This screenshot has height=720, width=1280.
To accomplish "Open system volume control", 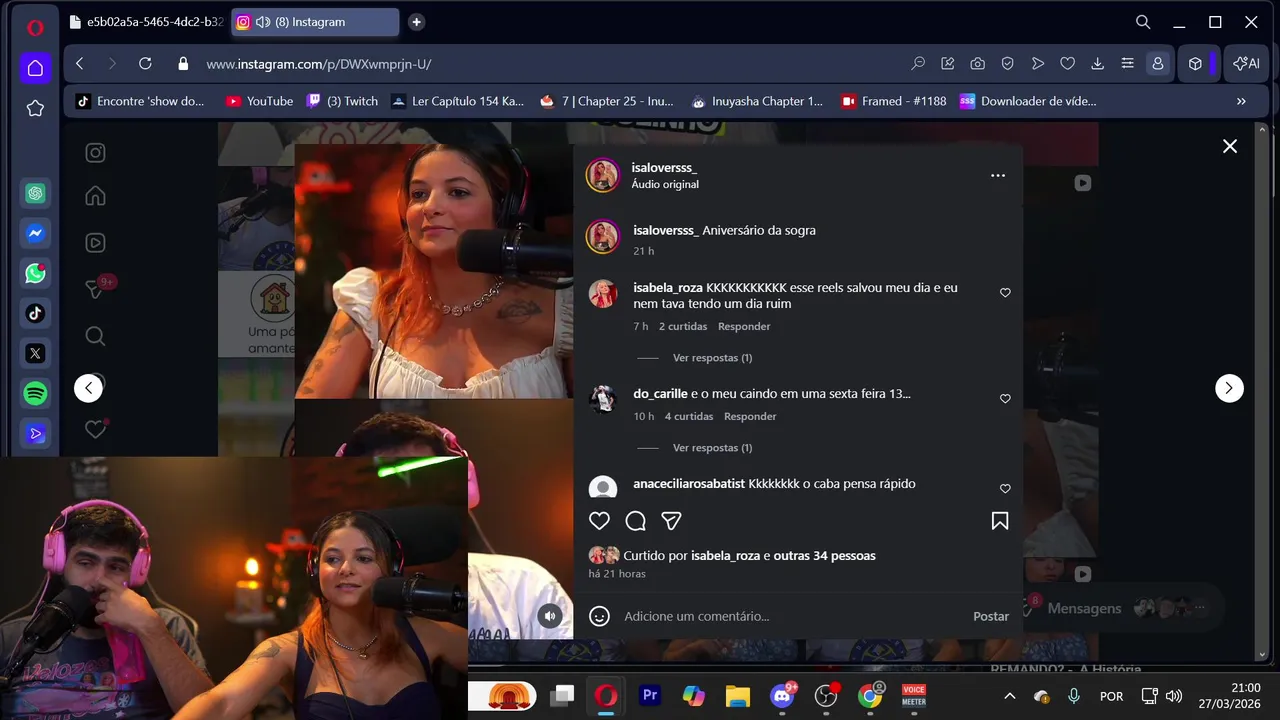I will 1174,696.
